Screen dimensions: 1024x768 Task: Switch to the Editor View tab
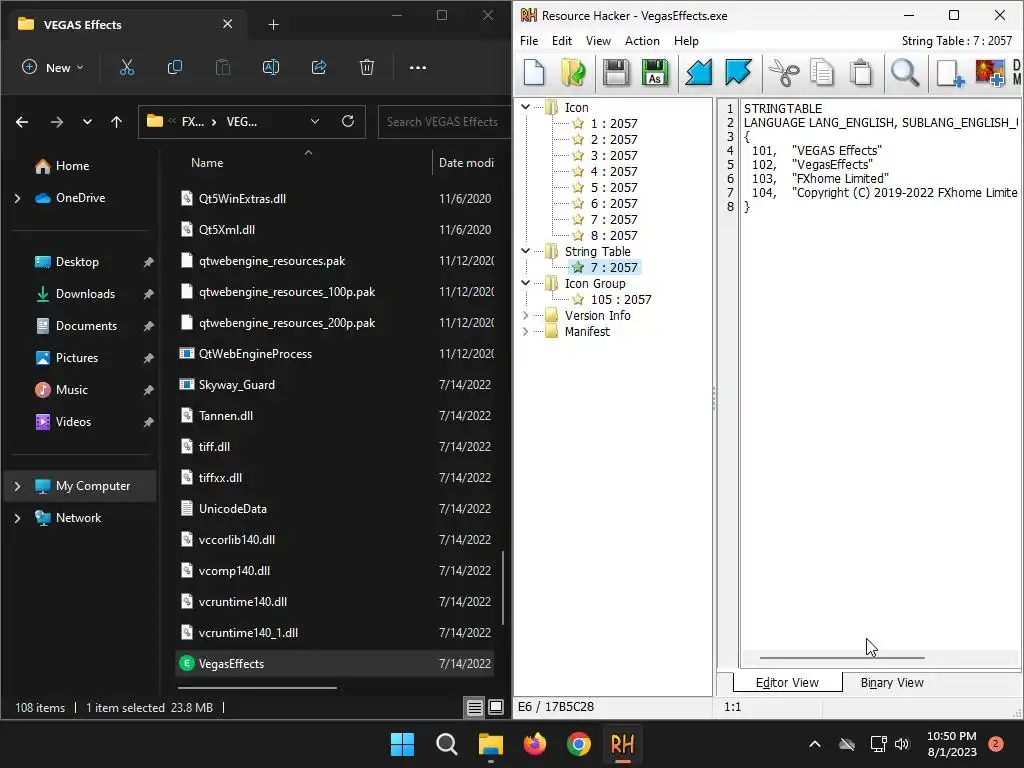pyautogui.click(x=787, y=682)
